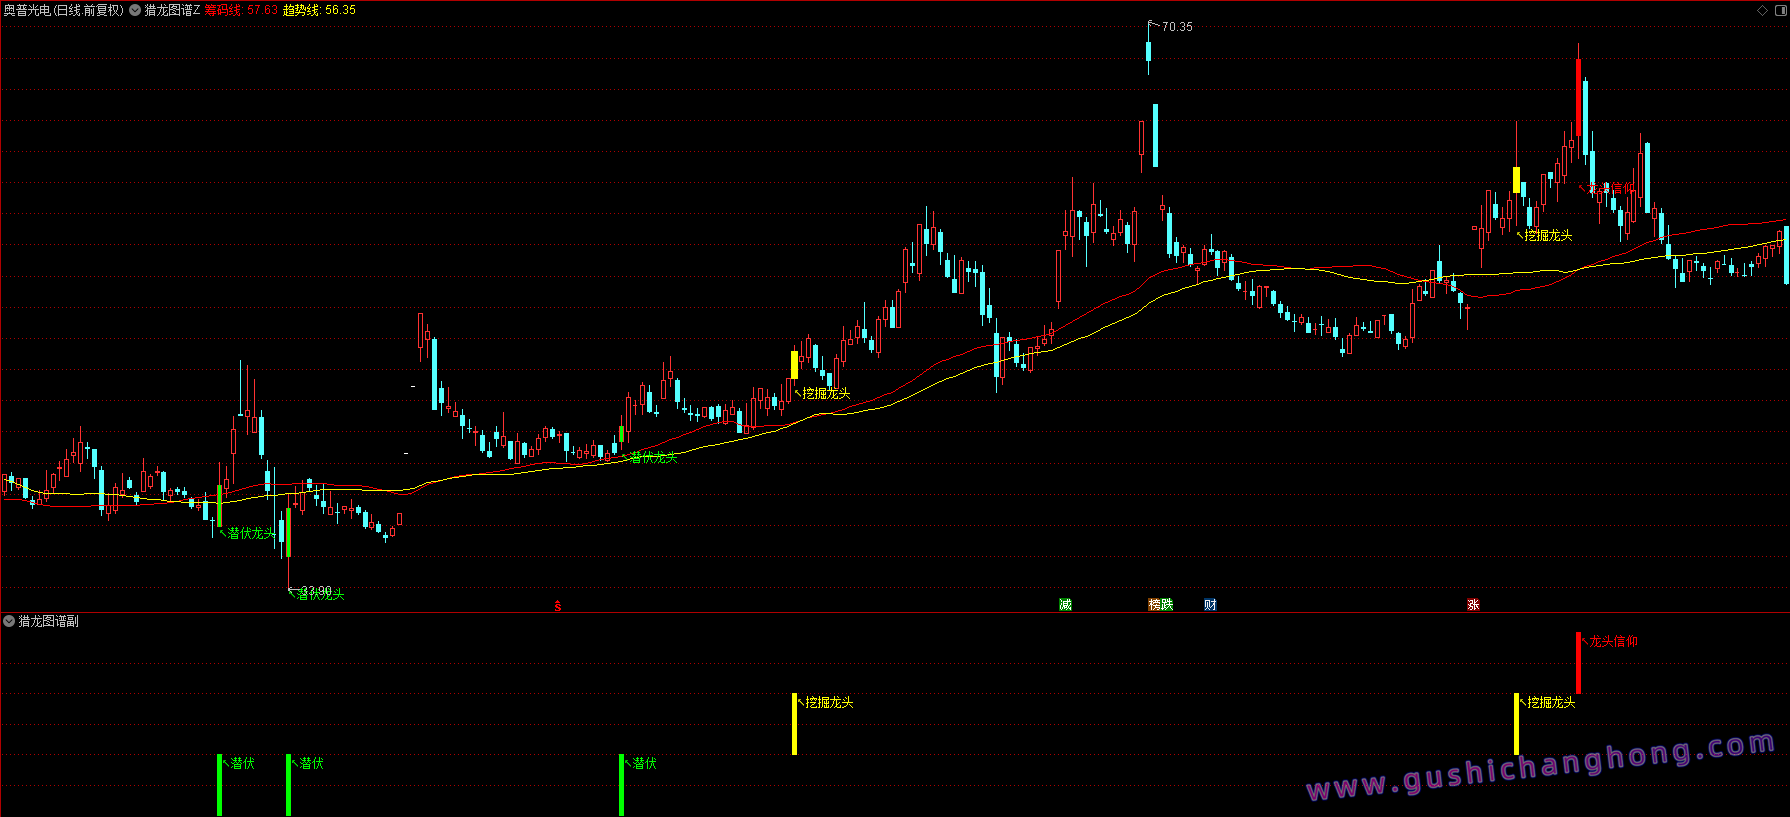Click the diamond icon at top right

[x=1762, y=10]
